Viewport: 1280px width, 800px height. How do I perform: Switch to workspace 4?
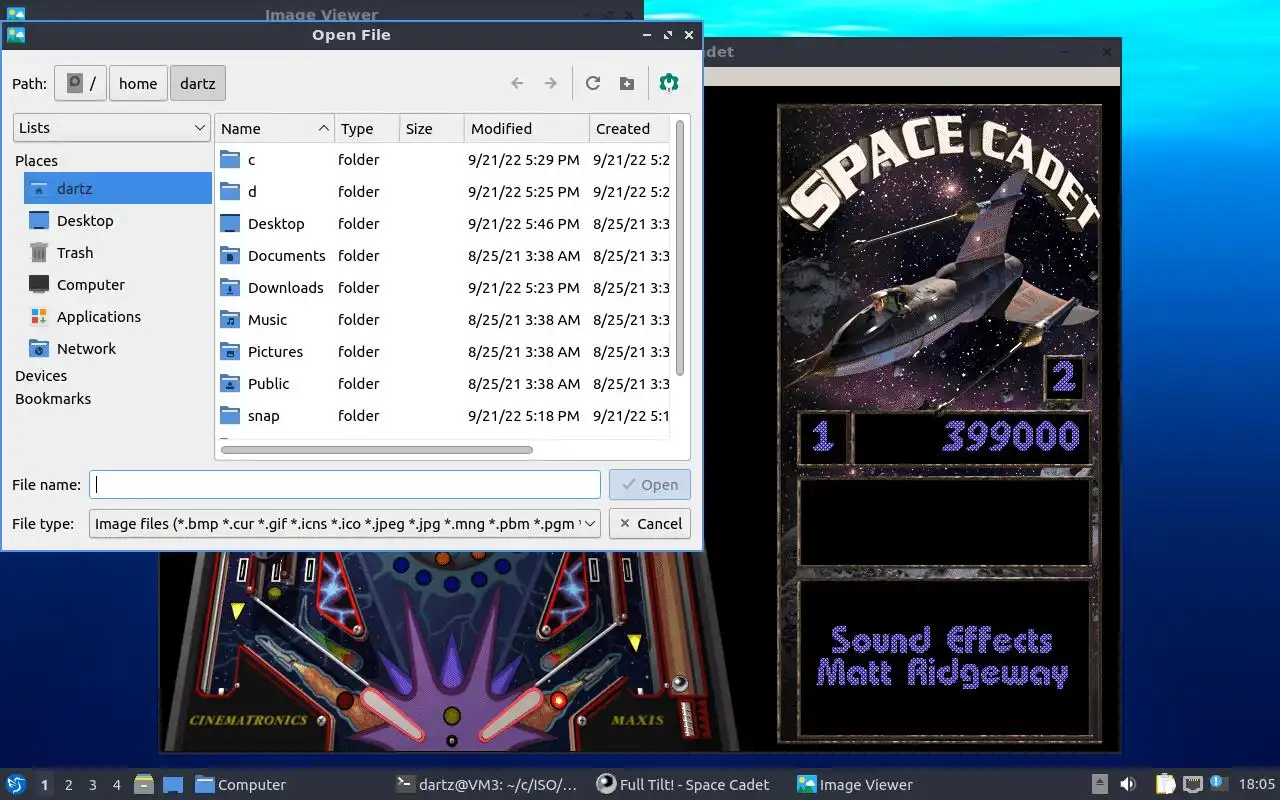click(x=117, y=785)
